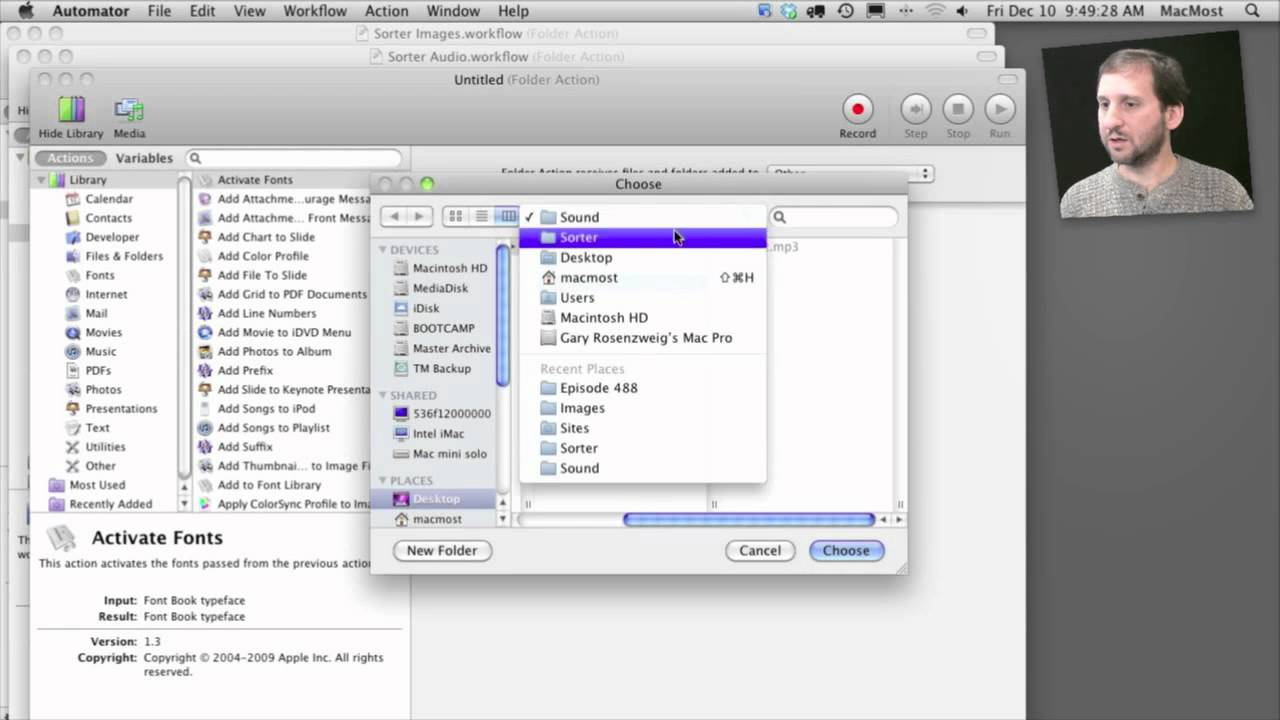The width and height of the screenshot is (1280, 720).
Task: Go forward in the Choose dialog
Action: click(420, 217)
